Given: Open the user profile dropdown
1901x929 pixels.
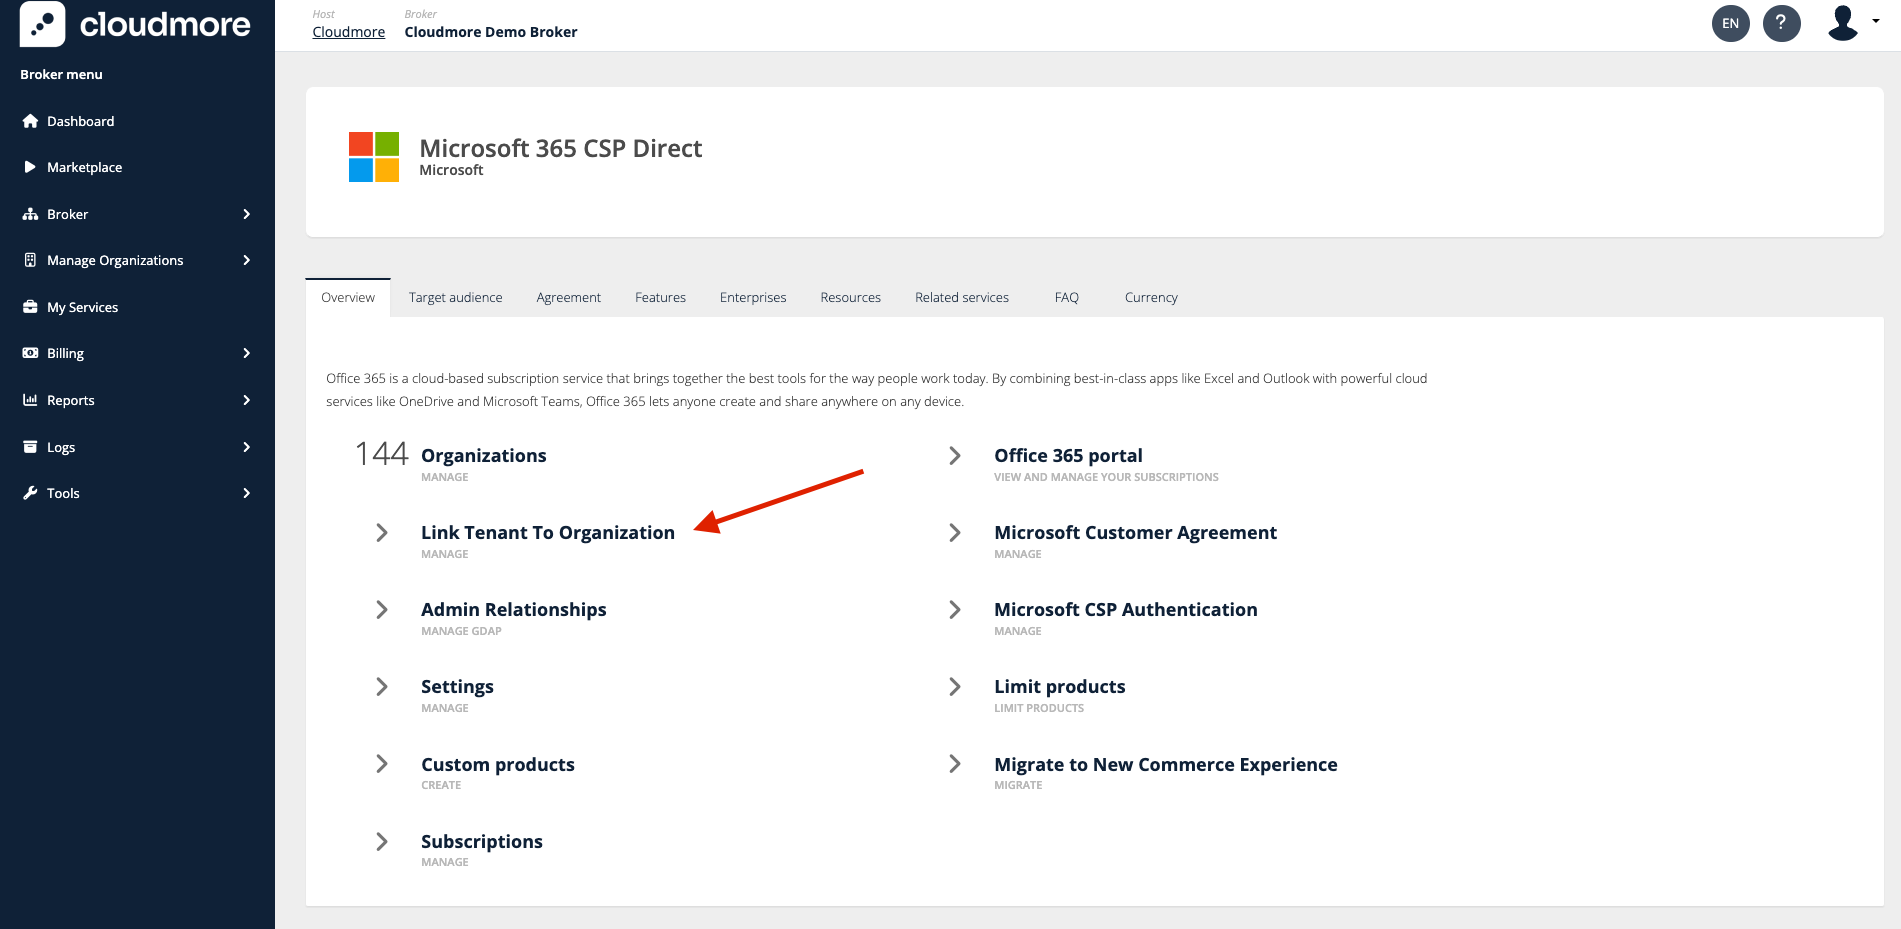Looking at the screenshot, I should pos(1852,23).
